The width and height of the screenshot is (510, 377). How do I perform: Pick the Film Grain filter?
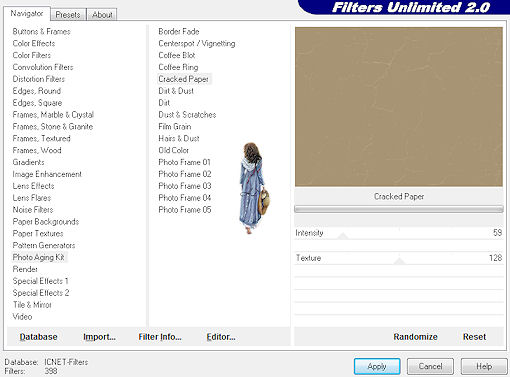(175, 127)
